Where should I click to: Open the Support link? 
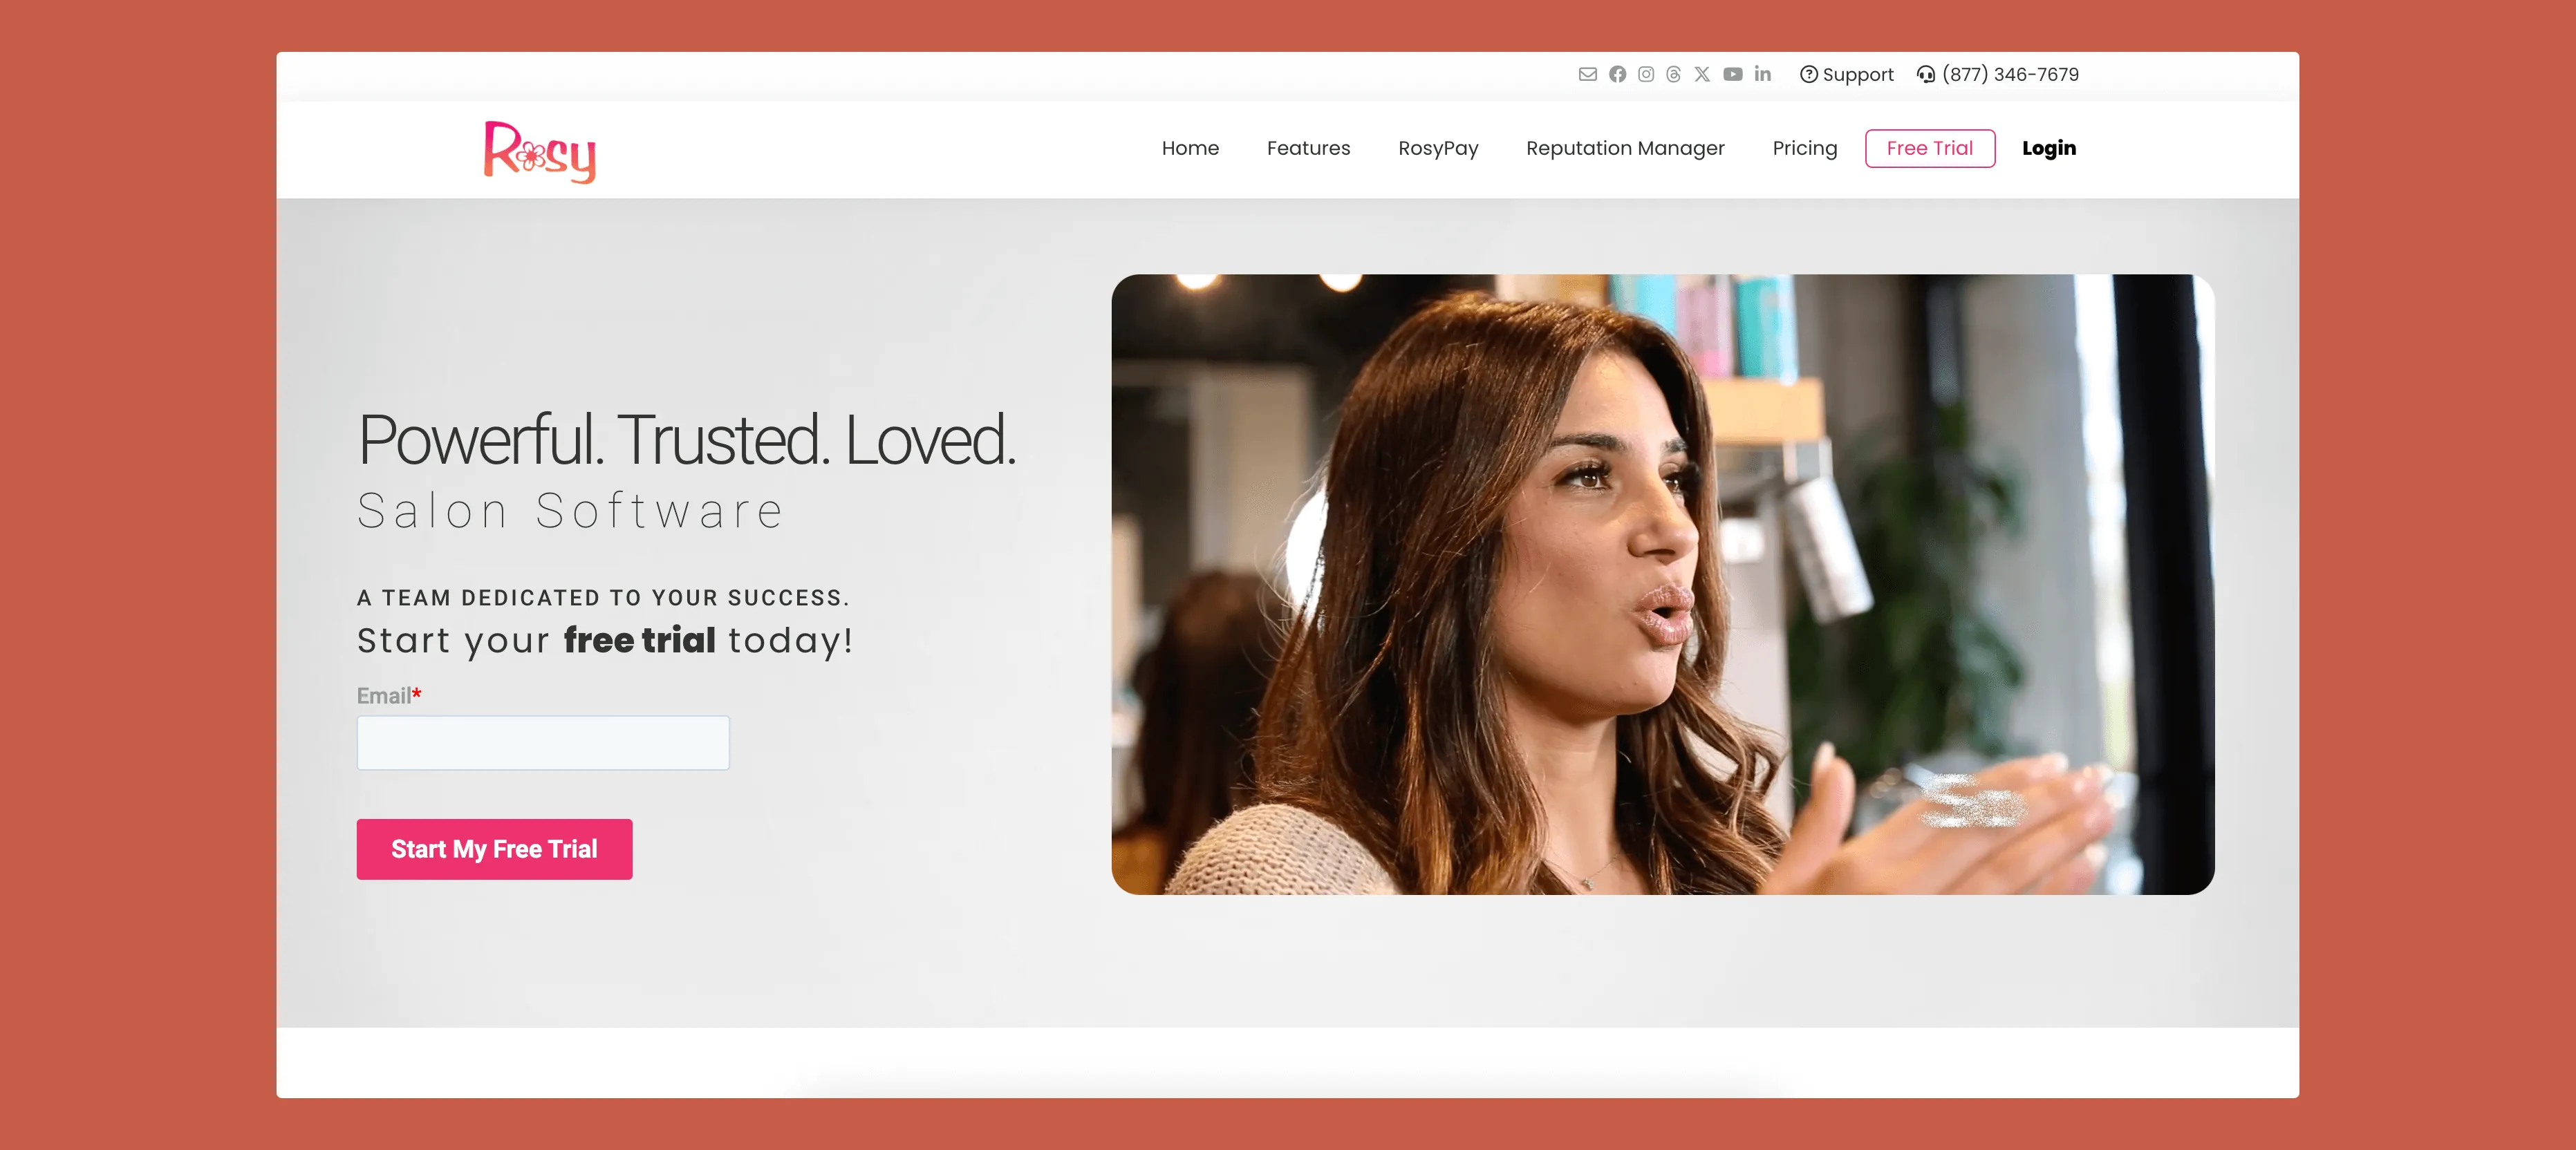click(1847, 74)
